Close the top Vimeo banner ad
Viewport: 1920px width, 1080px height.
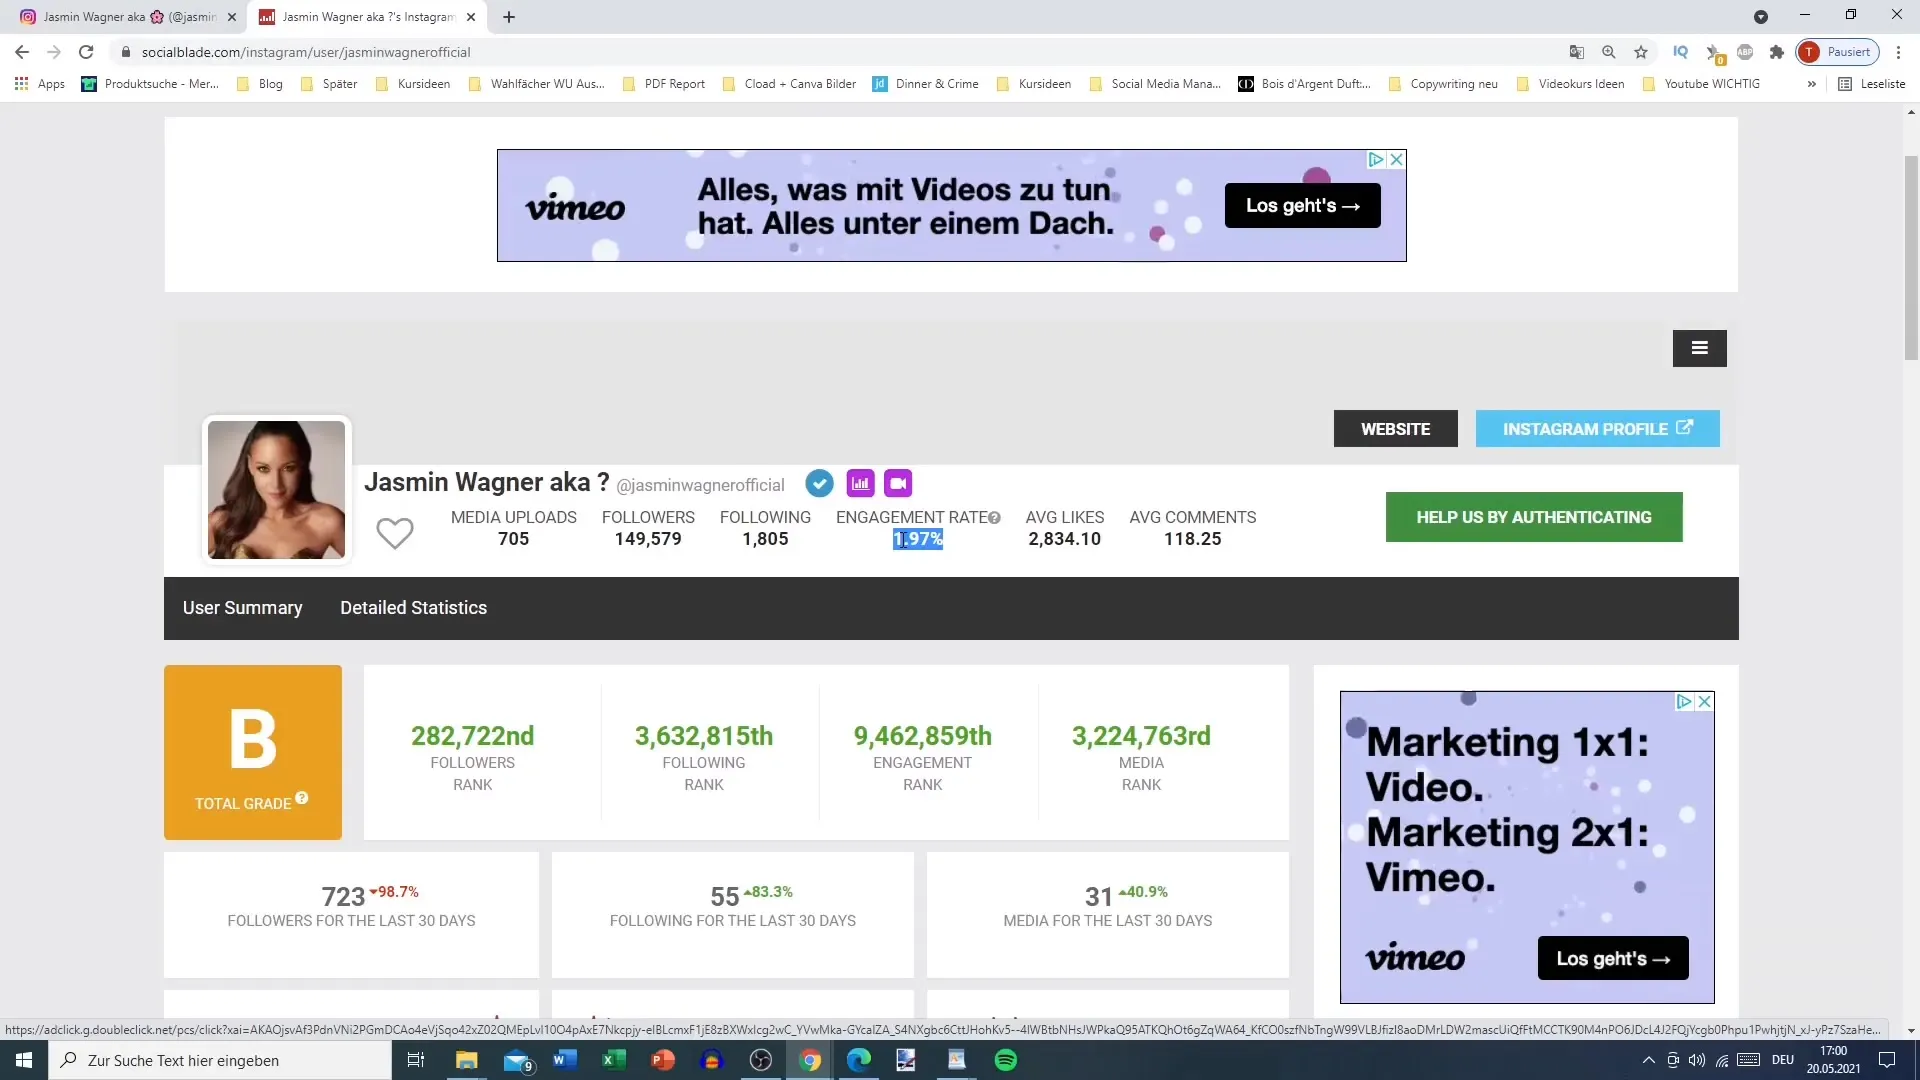(1397, 160)
